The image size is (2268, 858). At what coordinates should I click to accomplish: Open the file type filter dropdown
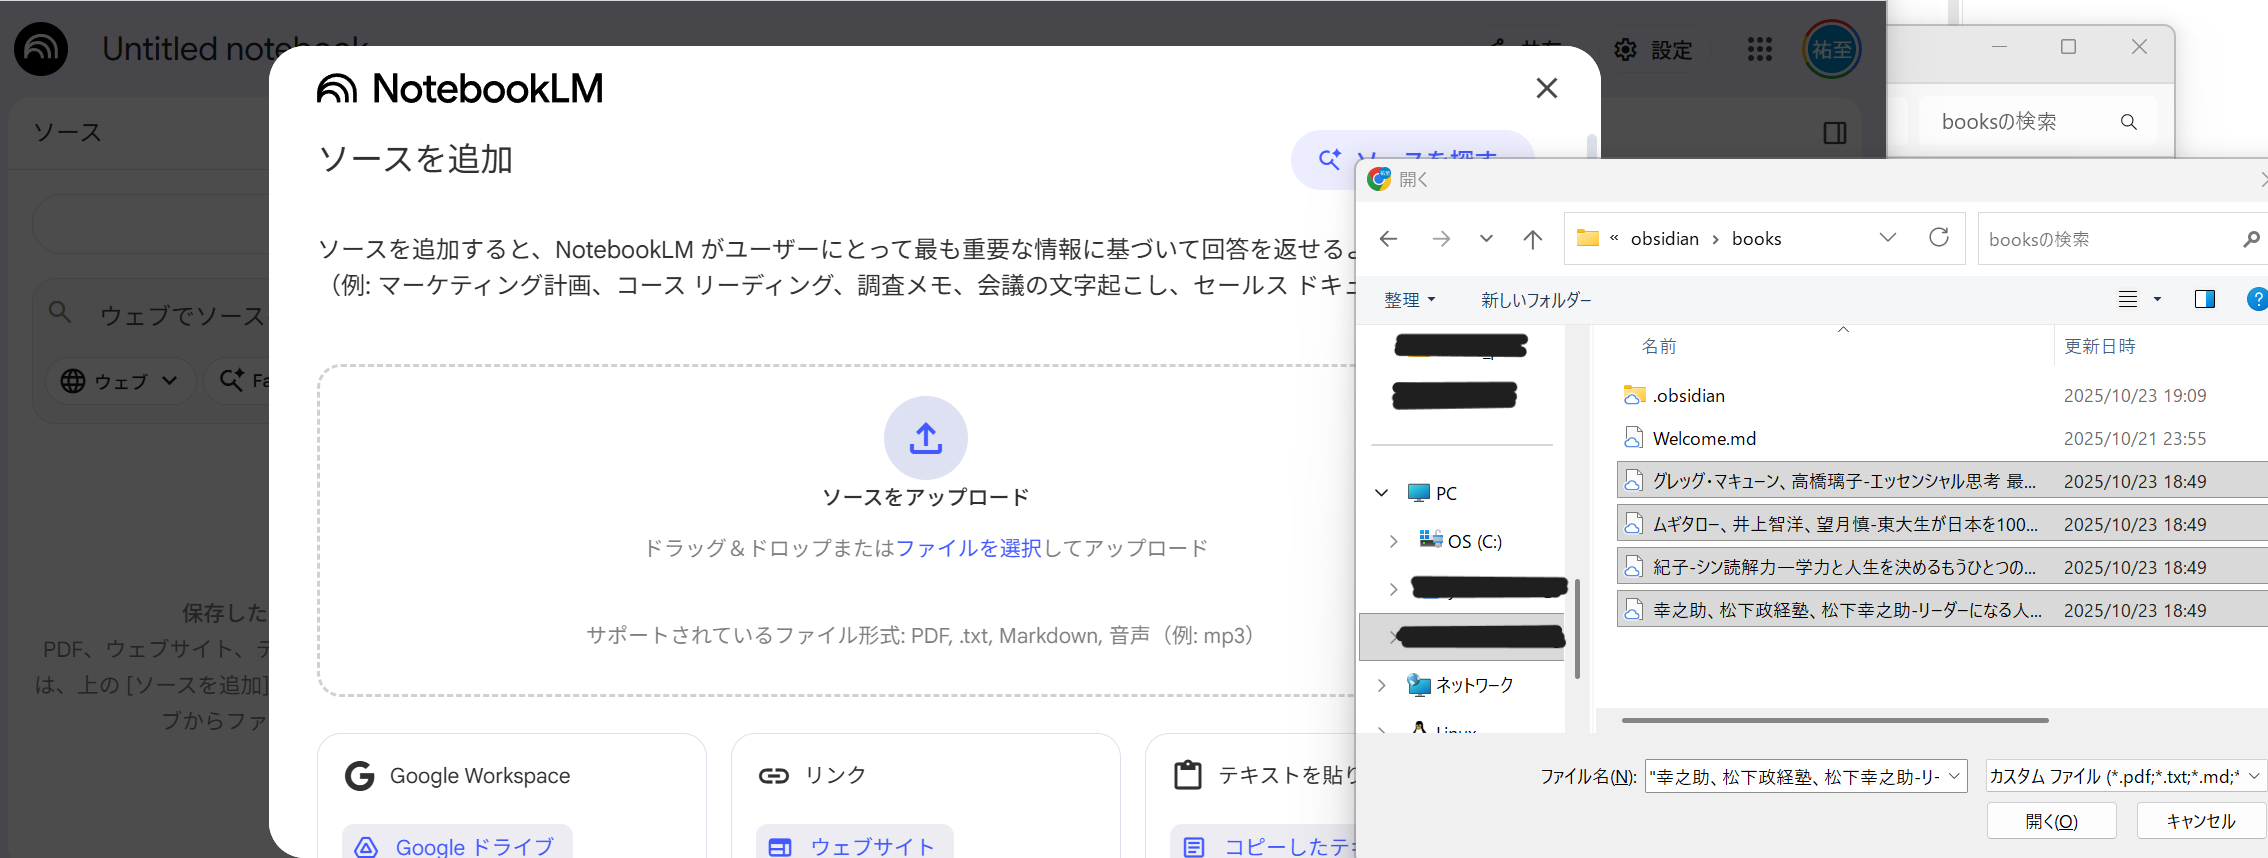coord(2124,776)
